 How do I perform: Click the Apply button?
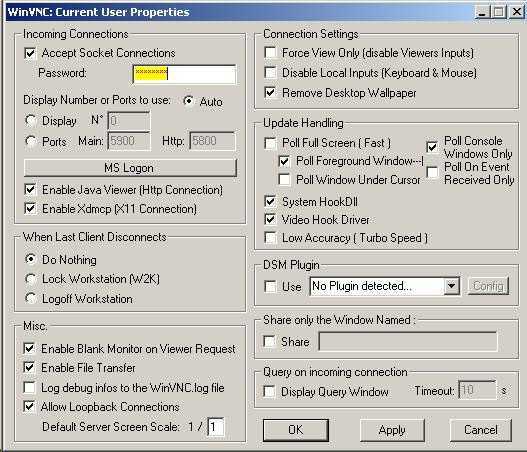[x=392, y=430]
